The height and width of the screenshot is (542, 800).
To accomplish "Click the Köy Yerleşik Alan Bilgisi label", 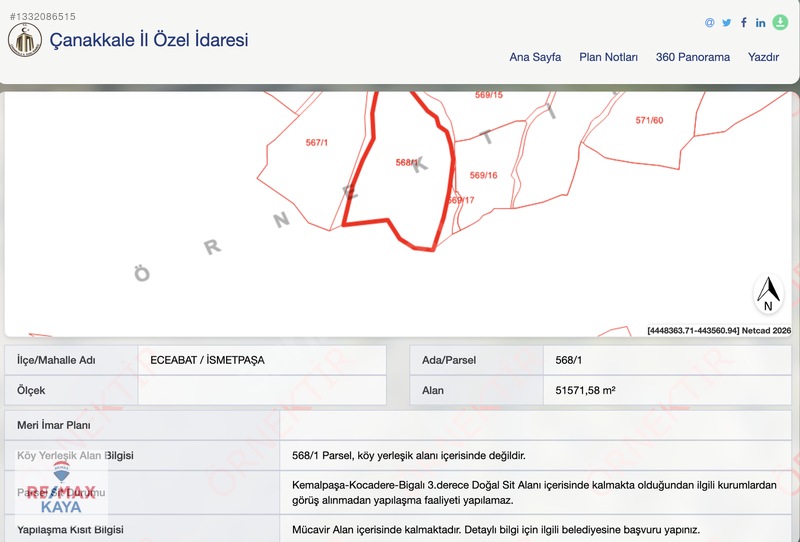I will point(75,455).
